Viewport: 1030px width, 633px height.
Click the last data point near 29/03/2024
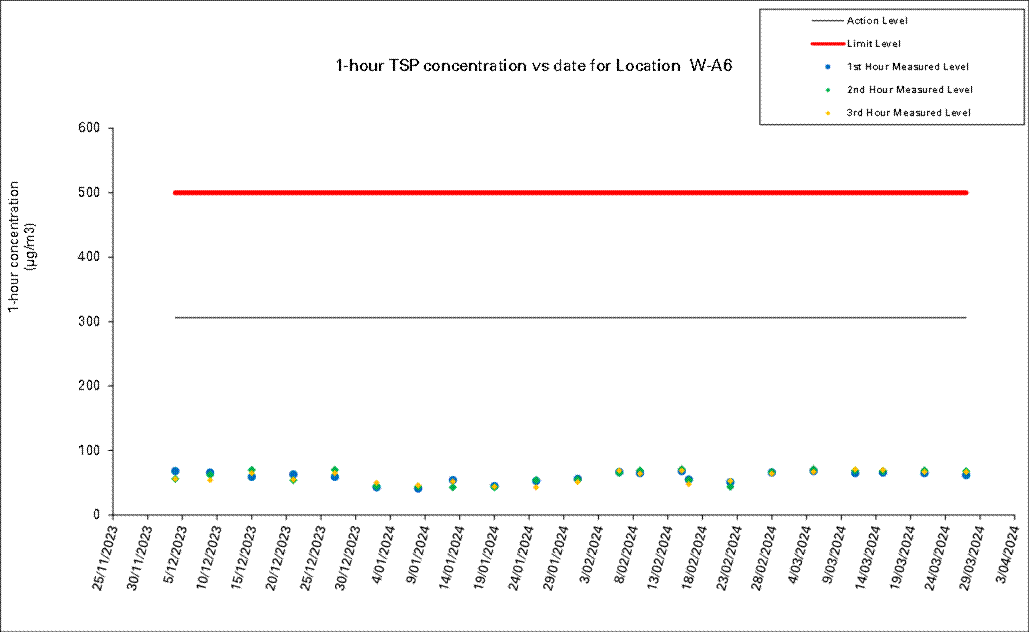coord(966,474)
